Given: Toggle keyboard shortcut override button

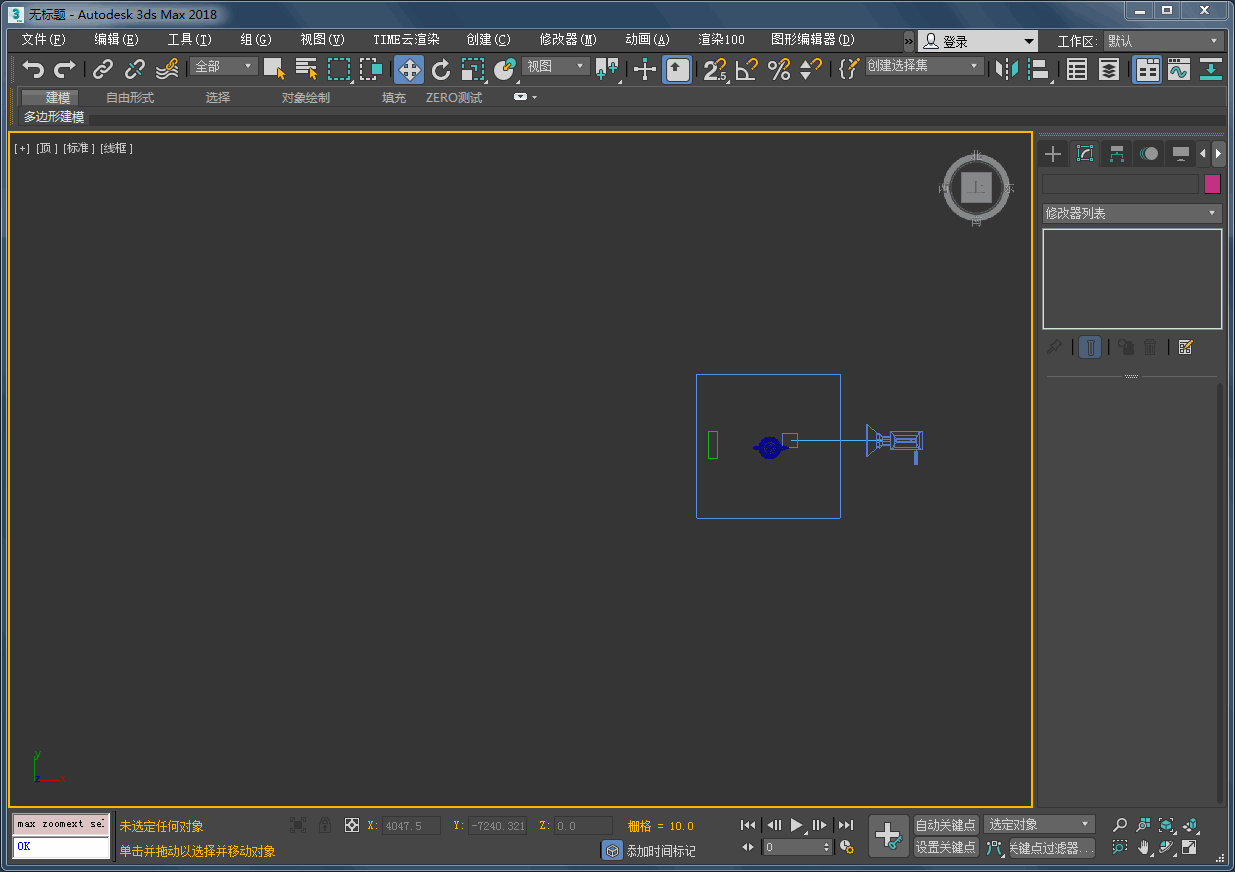Looking at the screenshot, I should click(x=677, y=69).
